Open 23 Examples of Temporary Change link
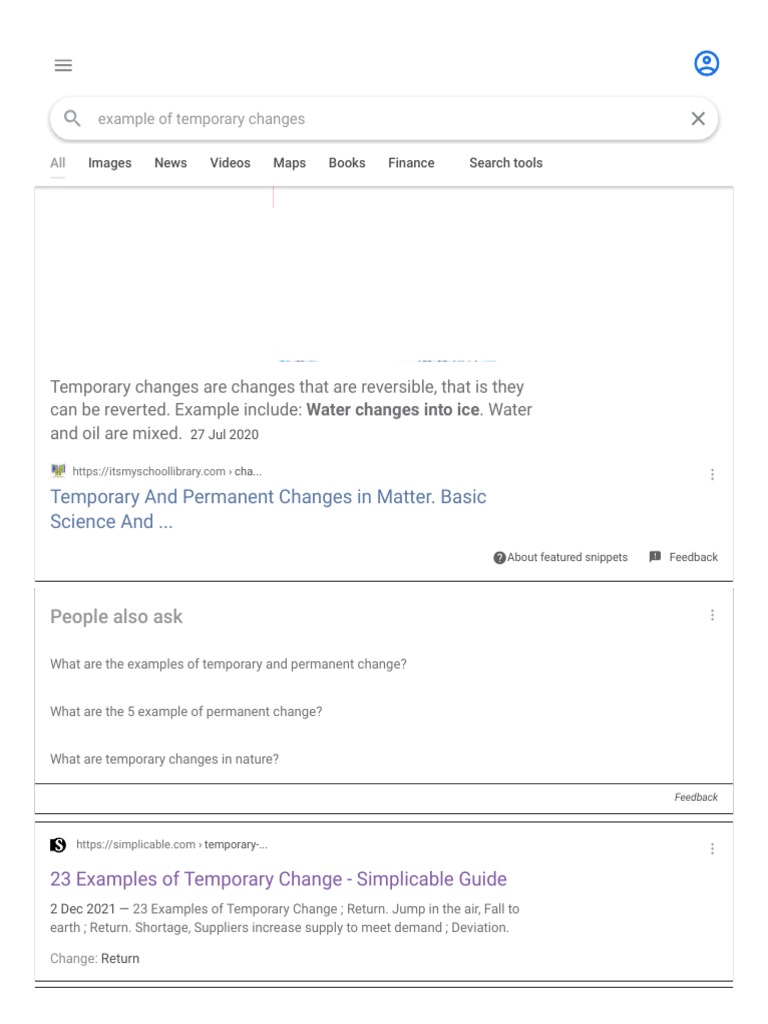Viewport: 768px width, 1024px height. coord(278,879)
